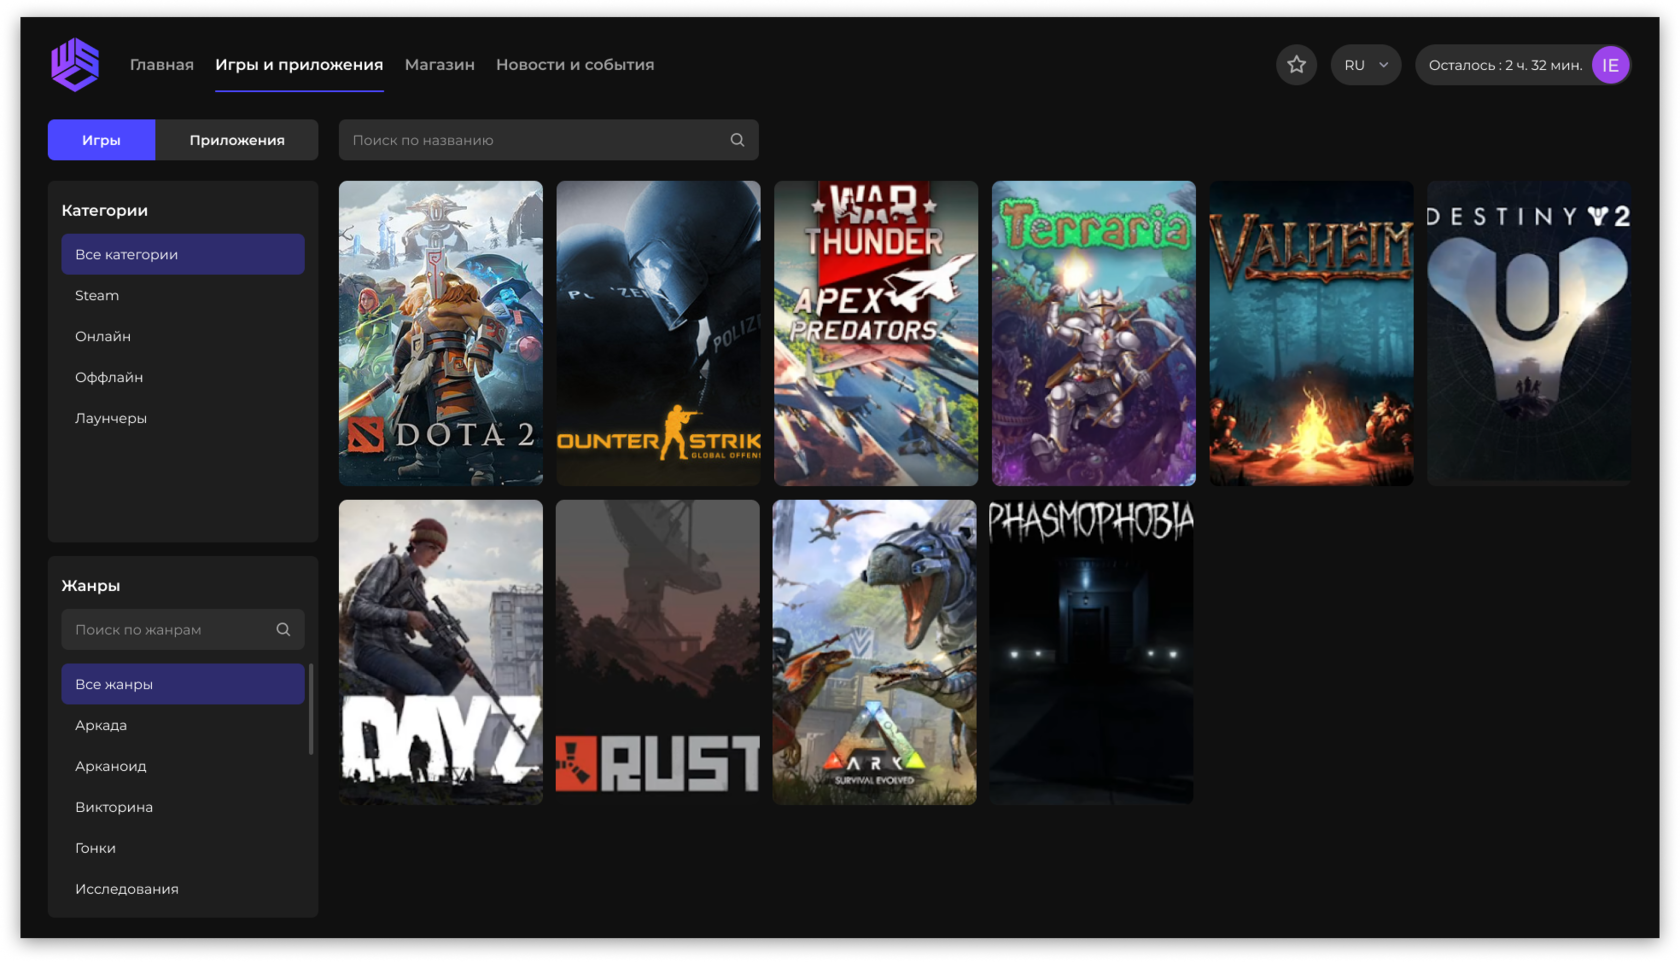The height and width of the screenshot is (962, 1680).
Task: Open the War Thunder game card
Action: pos(876,333)
